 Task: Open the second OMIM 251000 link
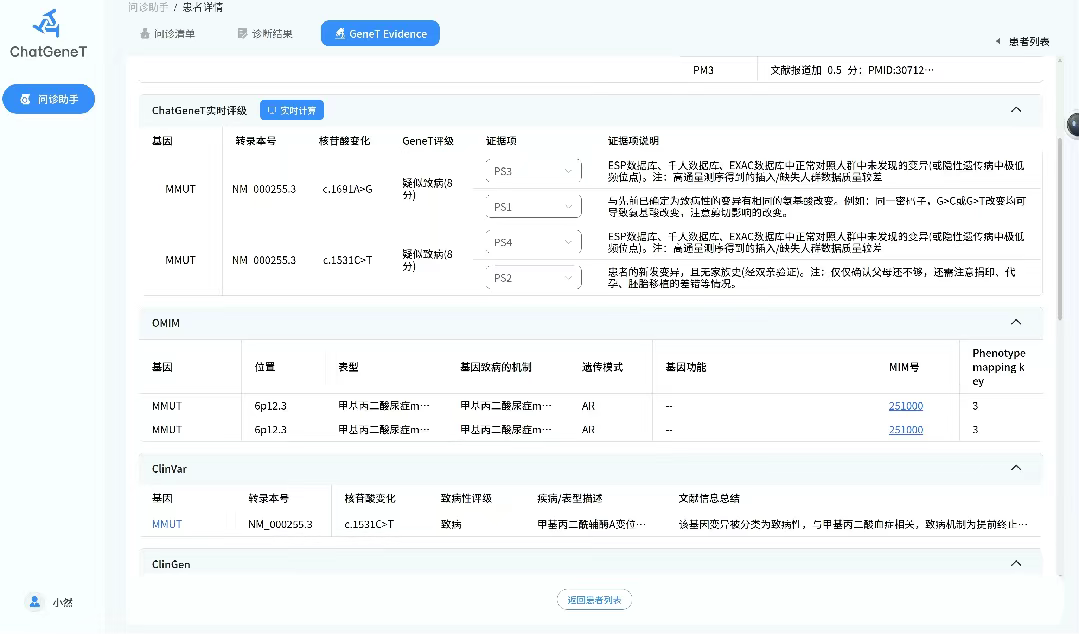(x=905, y=429)
